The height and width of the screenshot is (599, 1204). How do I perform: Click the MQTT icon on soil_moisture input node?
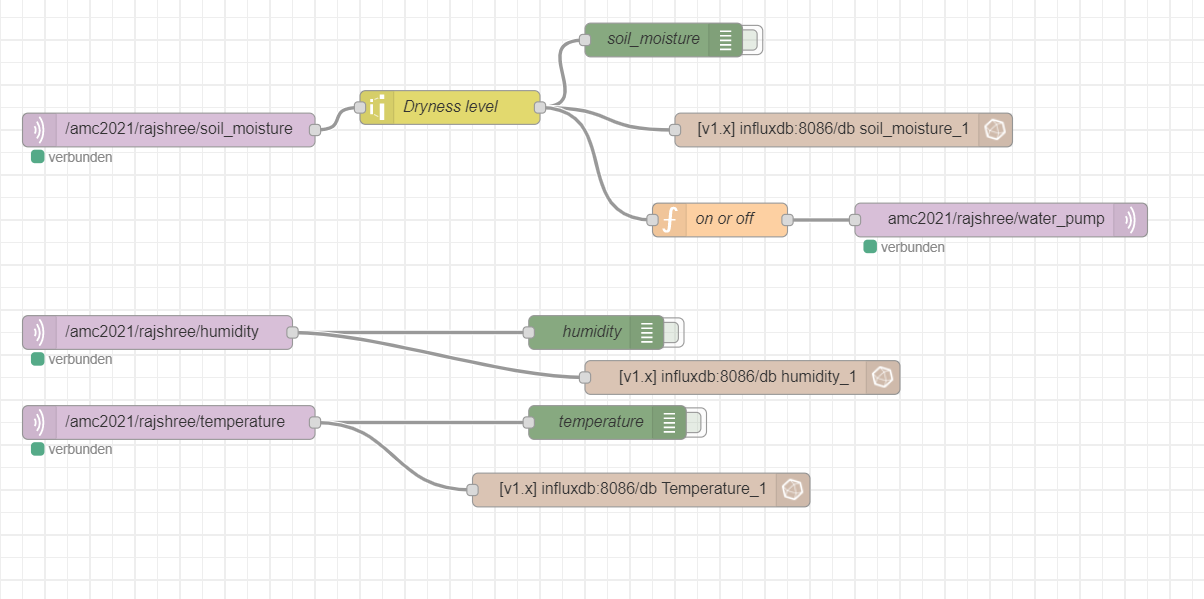coord(40,129)
